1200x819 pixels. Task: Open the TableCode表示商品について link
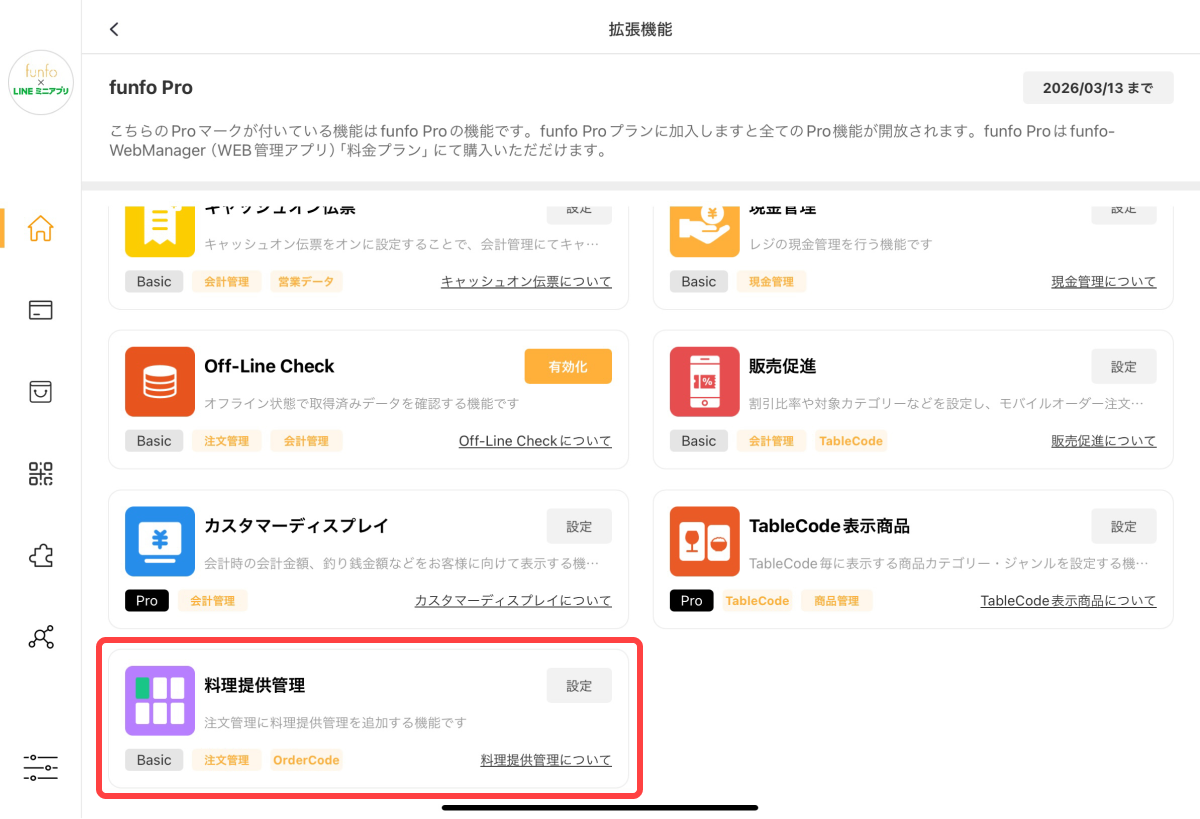click(1068, 601)
